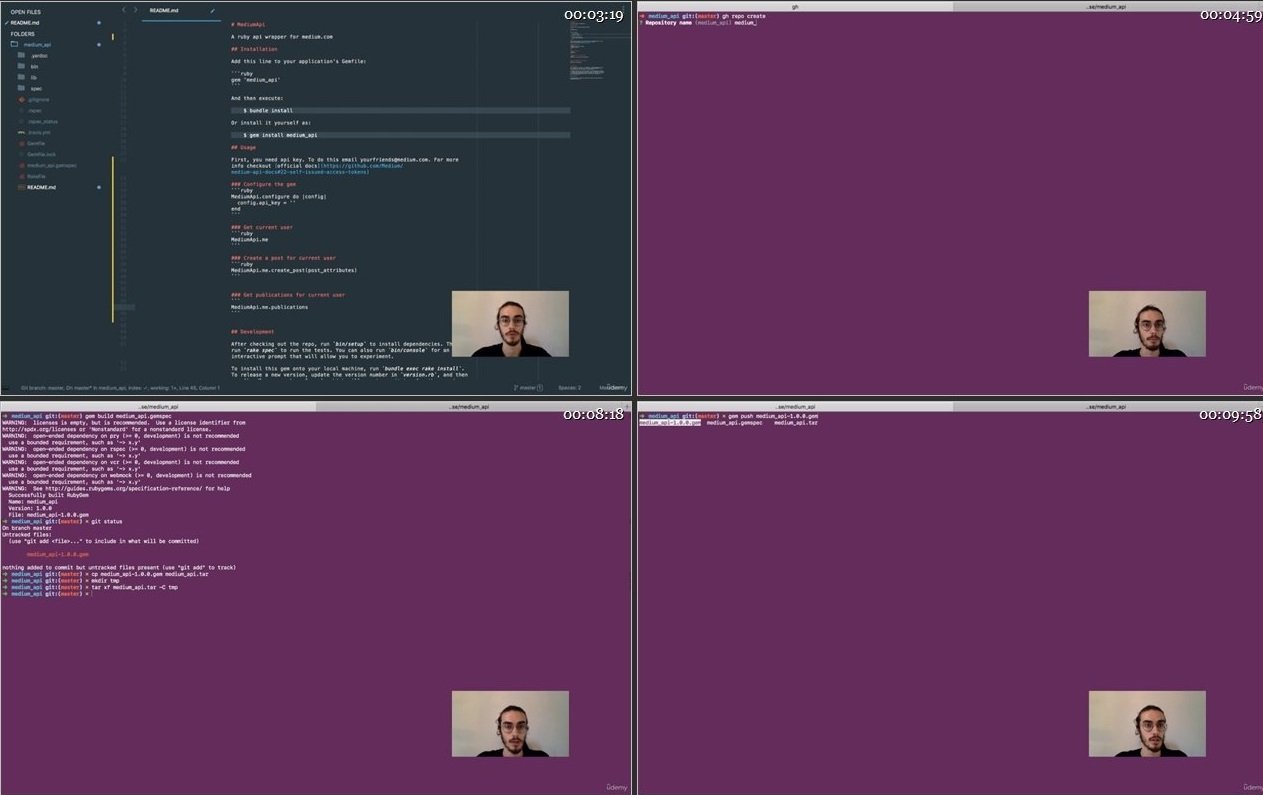The height and width of the screenshot is (795, 1263).
Task: Click the master branch indicator in status bar
Action: [528, 388]
